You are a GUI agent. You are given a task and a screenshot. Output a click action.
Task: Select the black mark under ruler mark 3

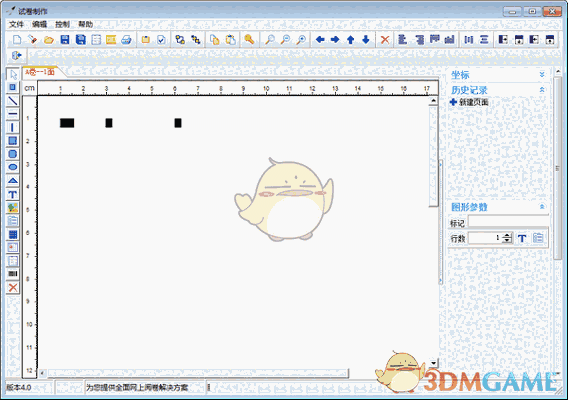coord(109,123)
